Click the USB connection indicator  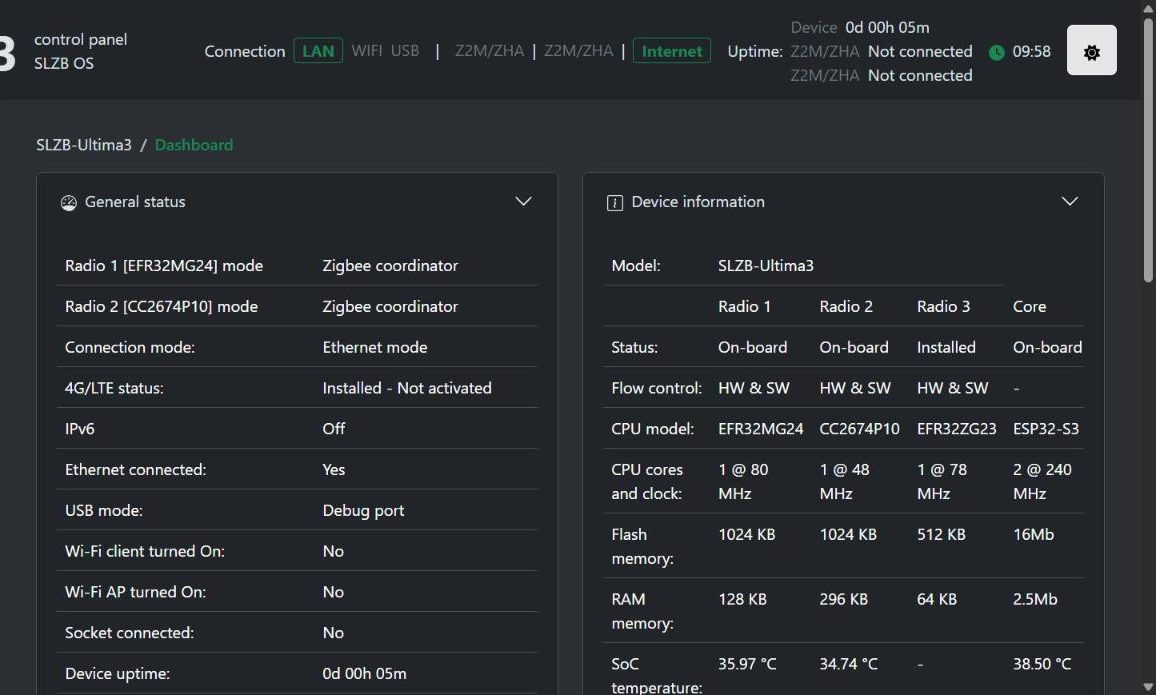405,51
